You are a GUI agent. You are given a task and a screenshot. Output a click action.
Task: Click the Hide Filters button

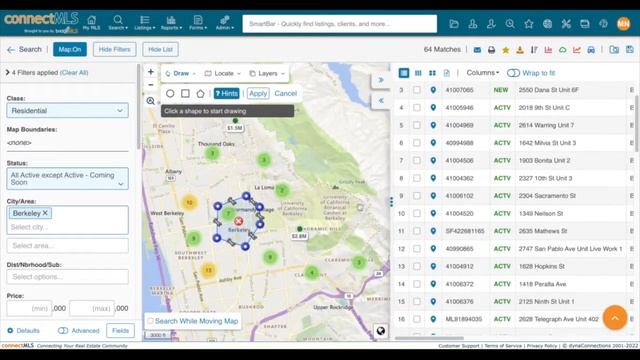point(115,49)
